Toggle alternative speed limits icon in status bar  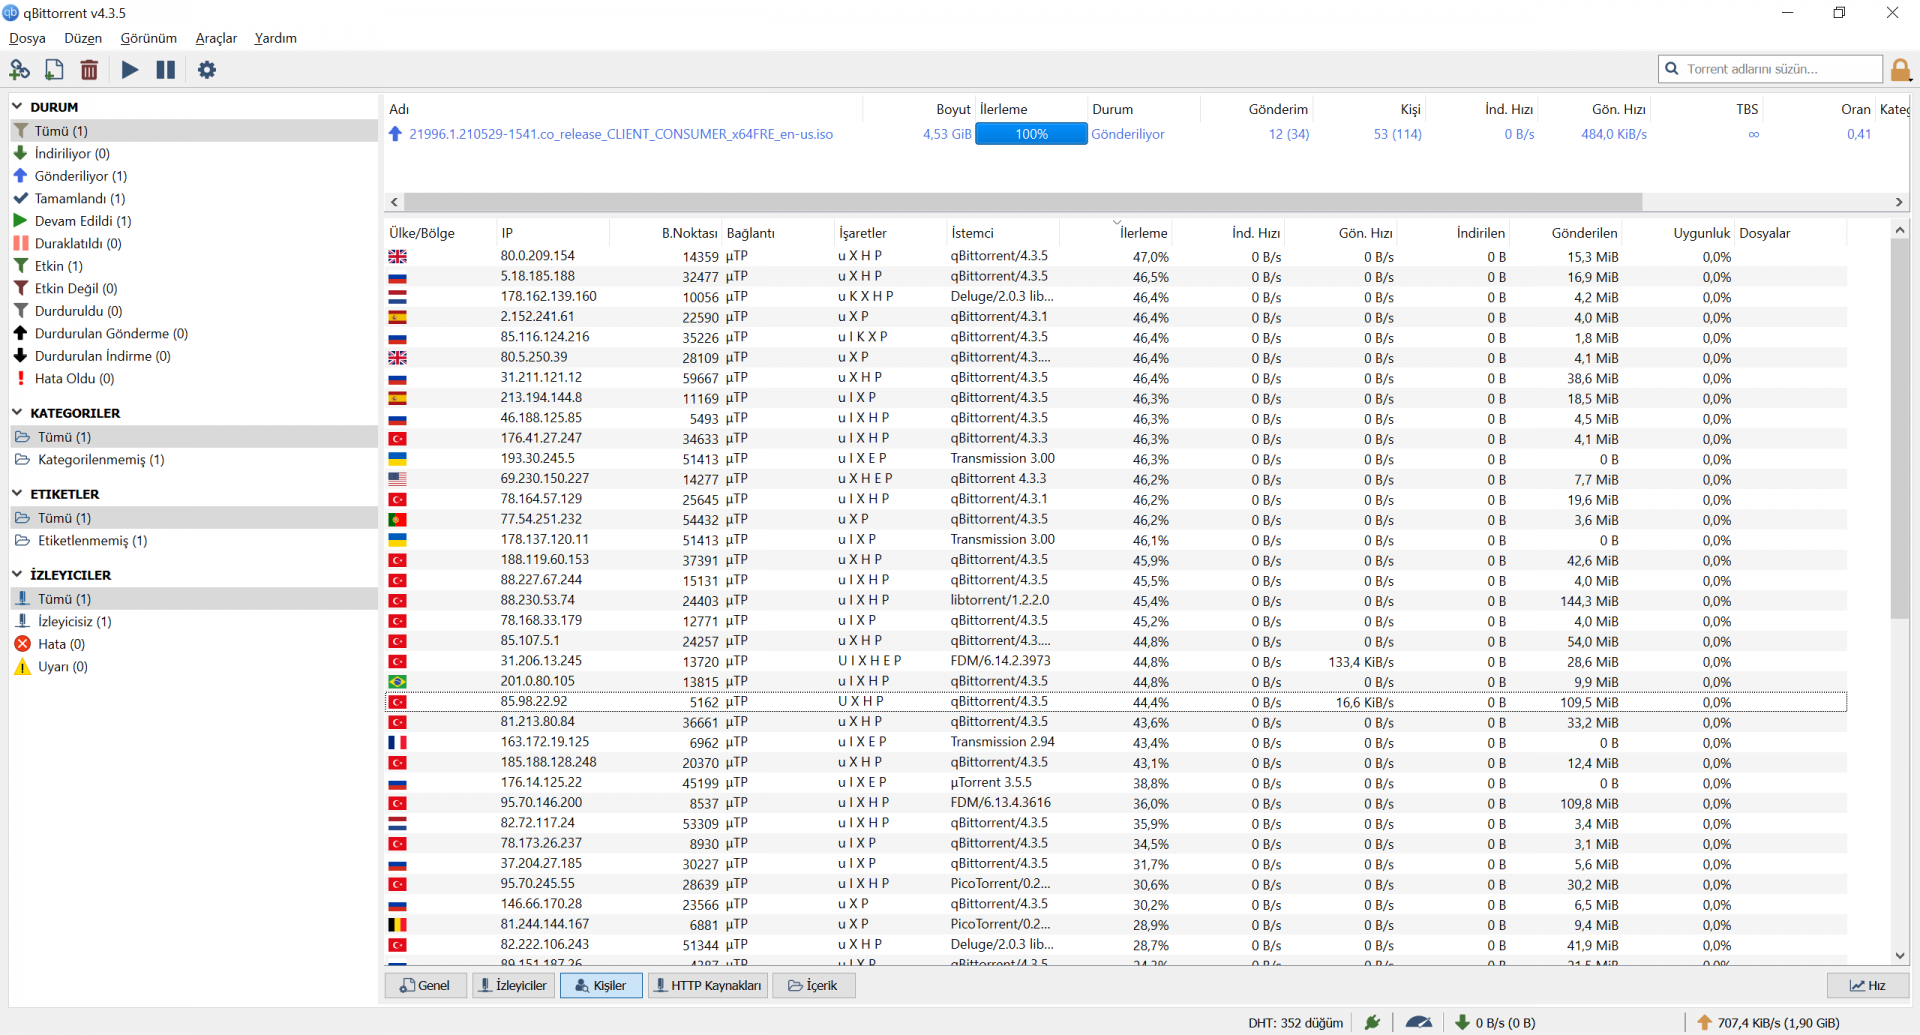tap(1418, 1022)
